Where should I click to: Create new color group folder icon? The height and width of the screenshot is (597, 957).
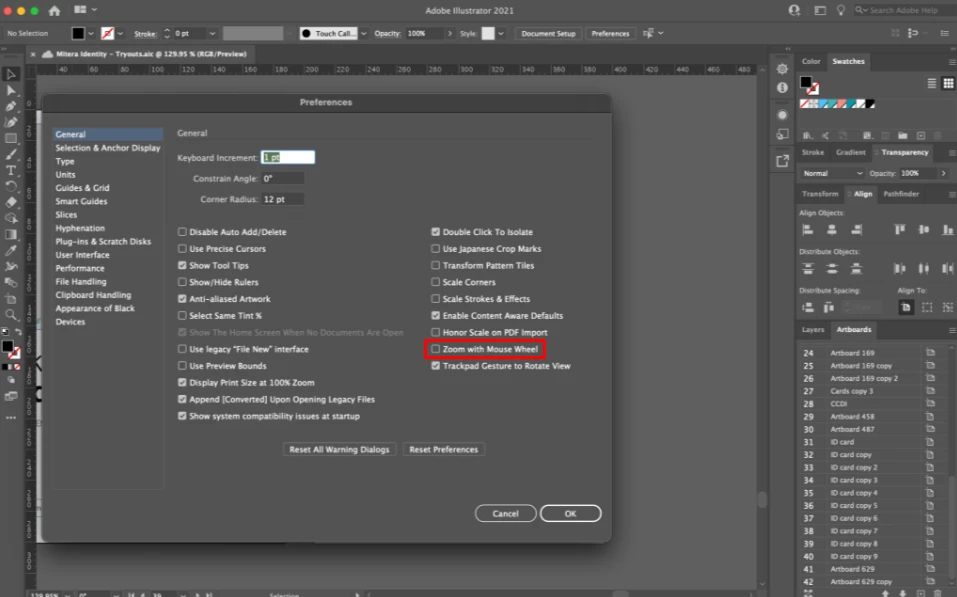(x=902, y=136)
